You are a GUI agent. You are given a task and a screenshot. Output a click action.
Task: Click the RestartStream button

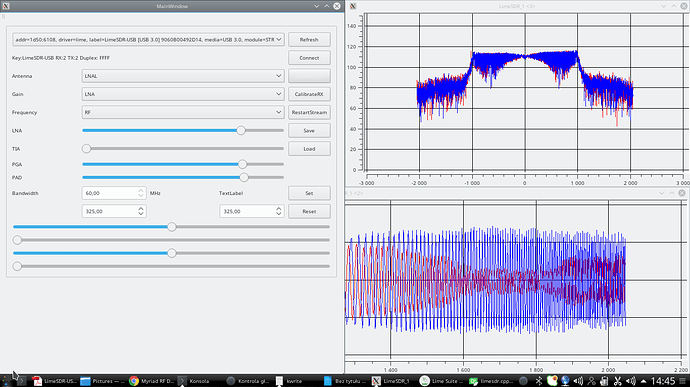(309, 112)
